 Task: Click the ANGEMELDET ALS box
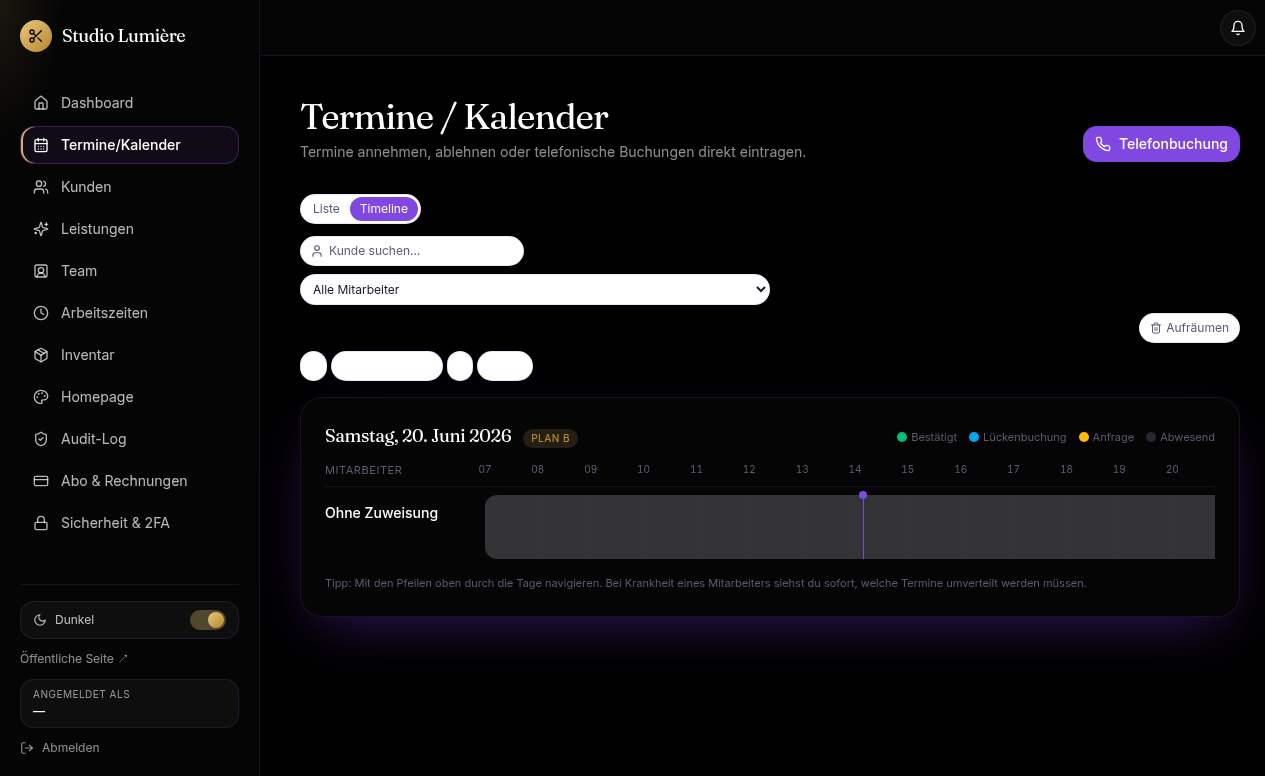tap(129, 703)
